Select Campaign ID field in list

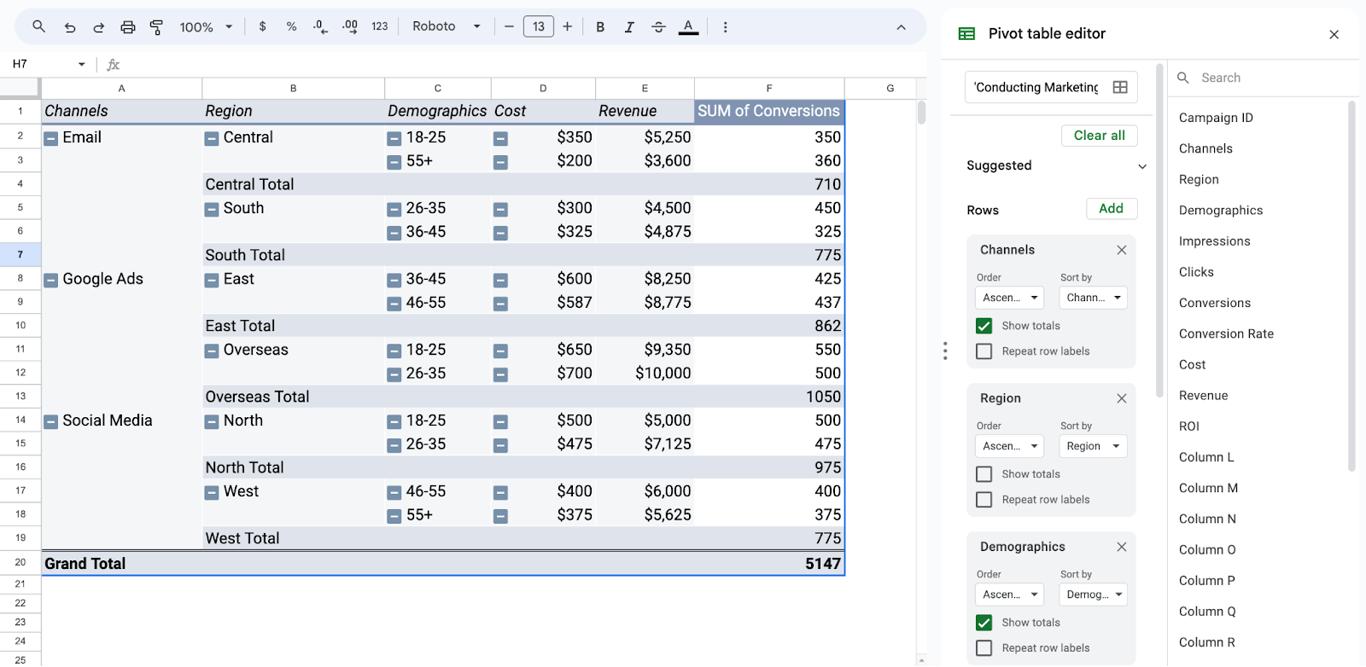[x=1216, y=118]
